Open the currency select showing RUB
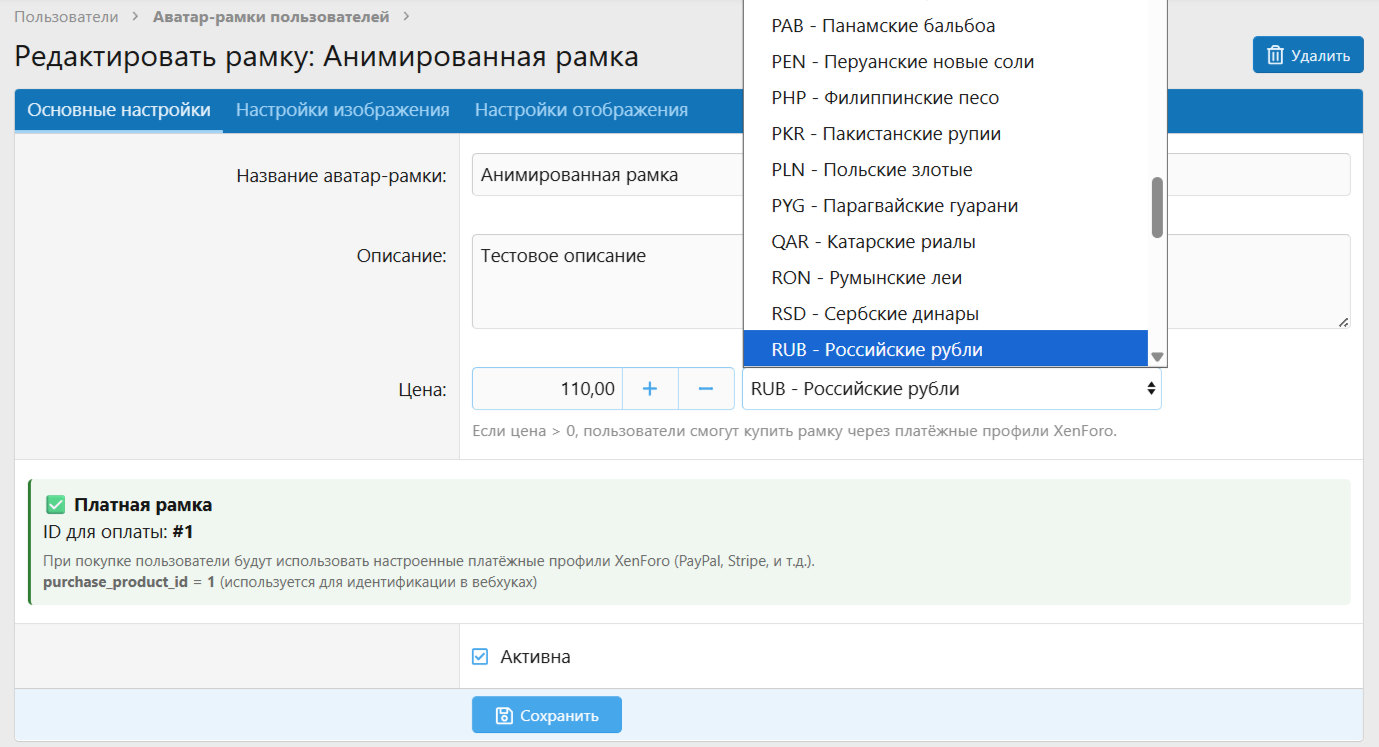Screen dimensions: 1379x747 point(951,389)
